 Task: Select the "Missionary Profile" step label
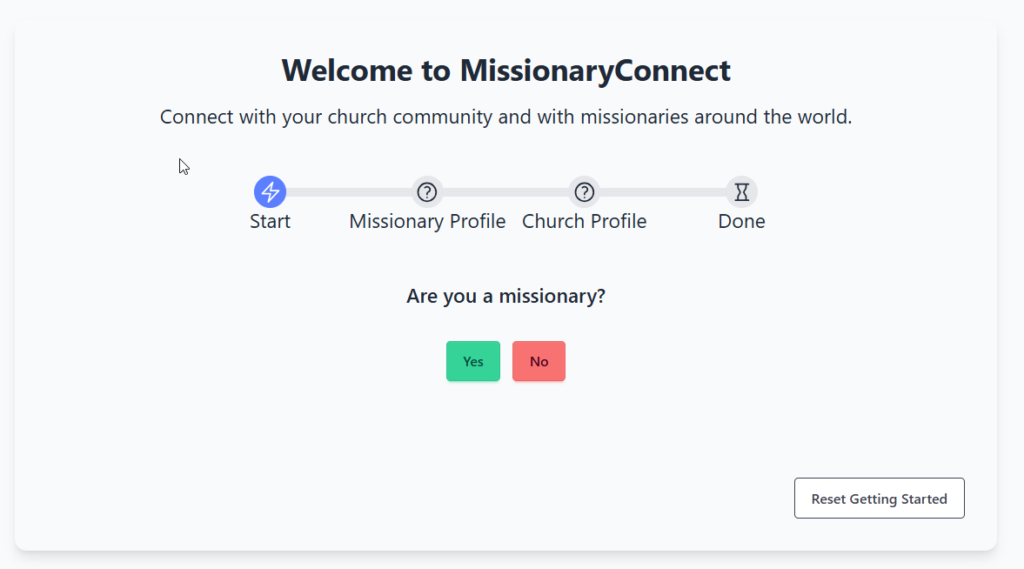[427, 221]
